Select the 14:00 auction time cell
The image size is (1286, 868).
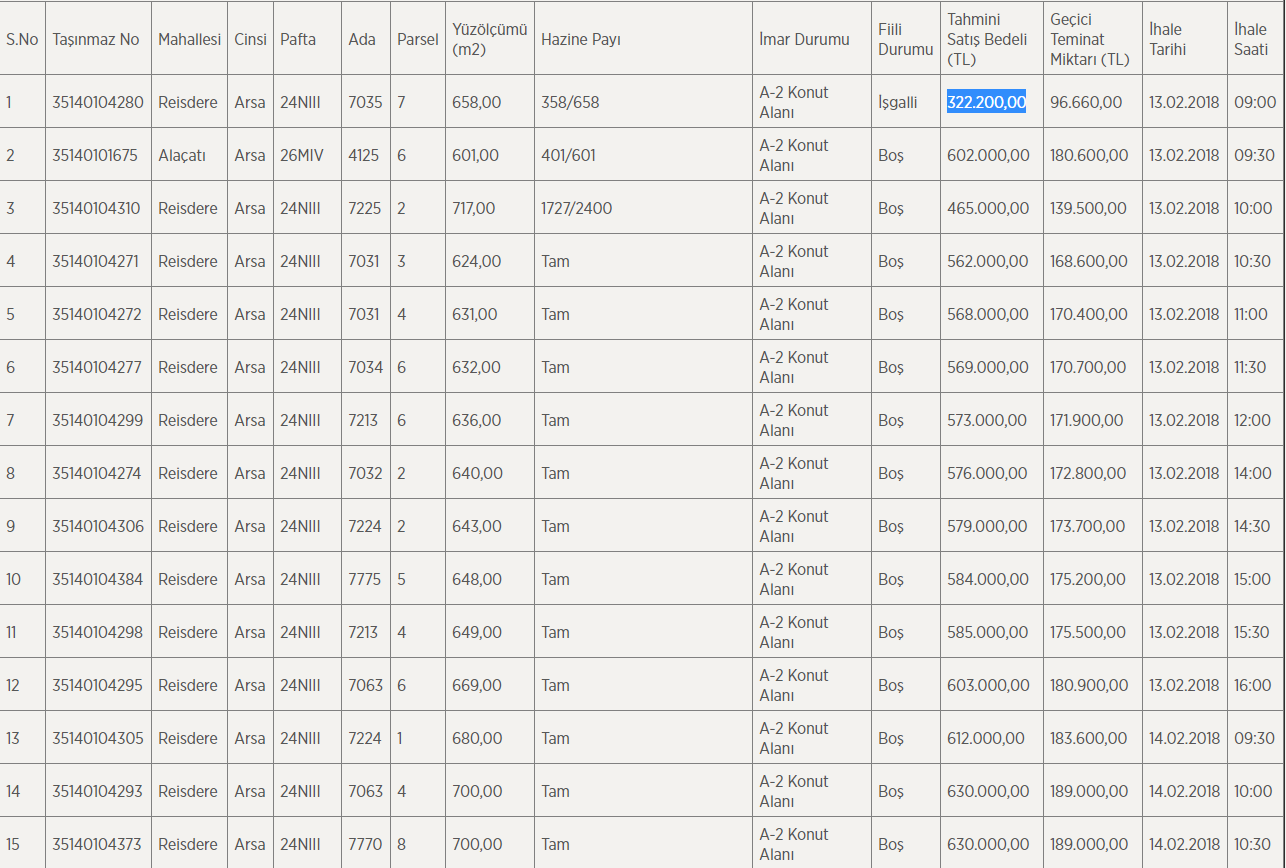1253,473
